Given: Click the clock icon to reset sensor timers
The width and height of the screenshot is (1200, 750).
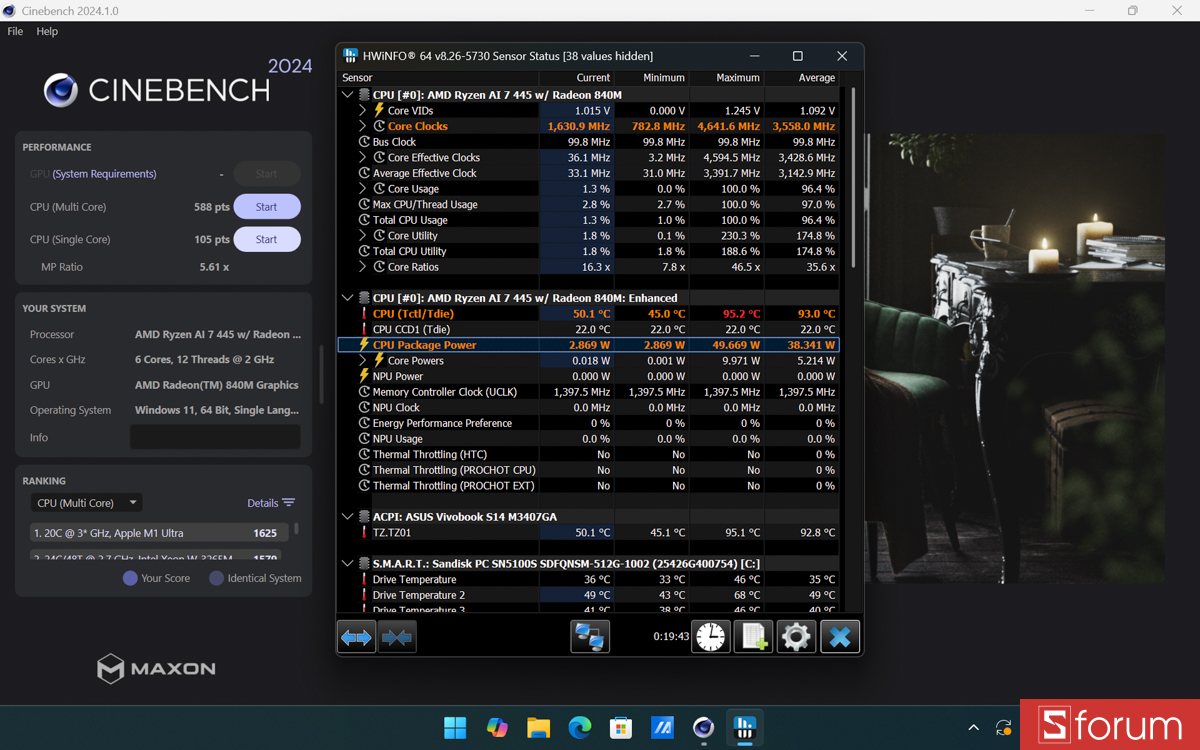Looking at the screenshot, I should click(710, 636).
